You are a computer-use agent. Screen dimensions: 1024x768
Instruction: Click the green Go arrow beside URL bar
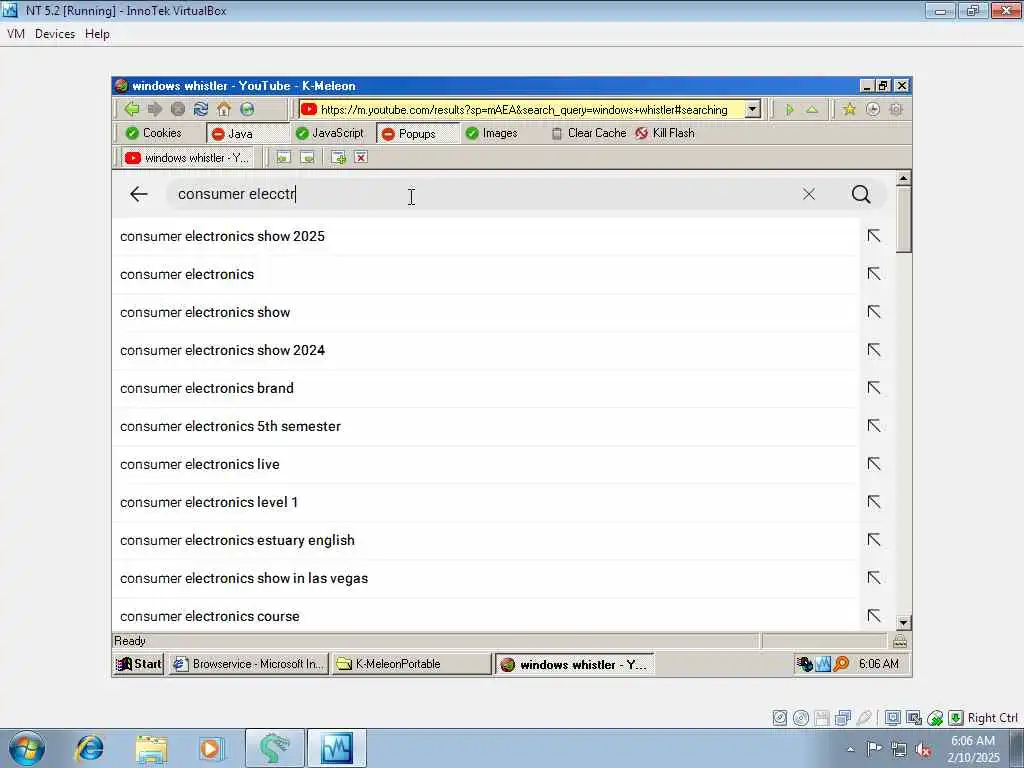point(790,110)
